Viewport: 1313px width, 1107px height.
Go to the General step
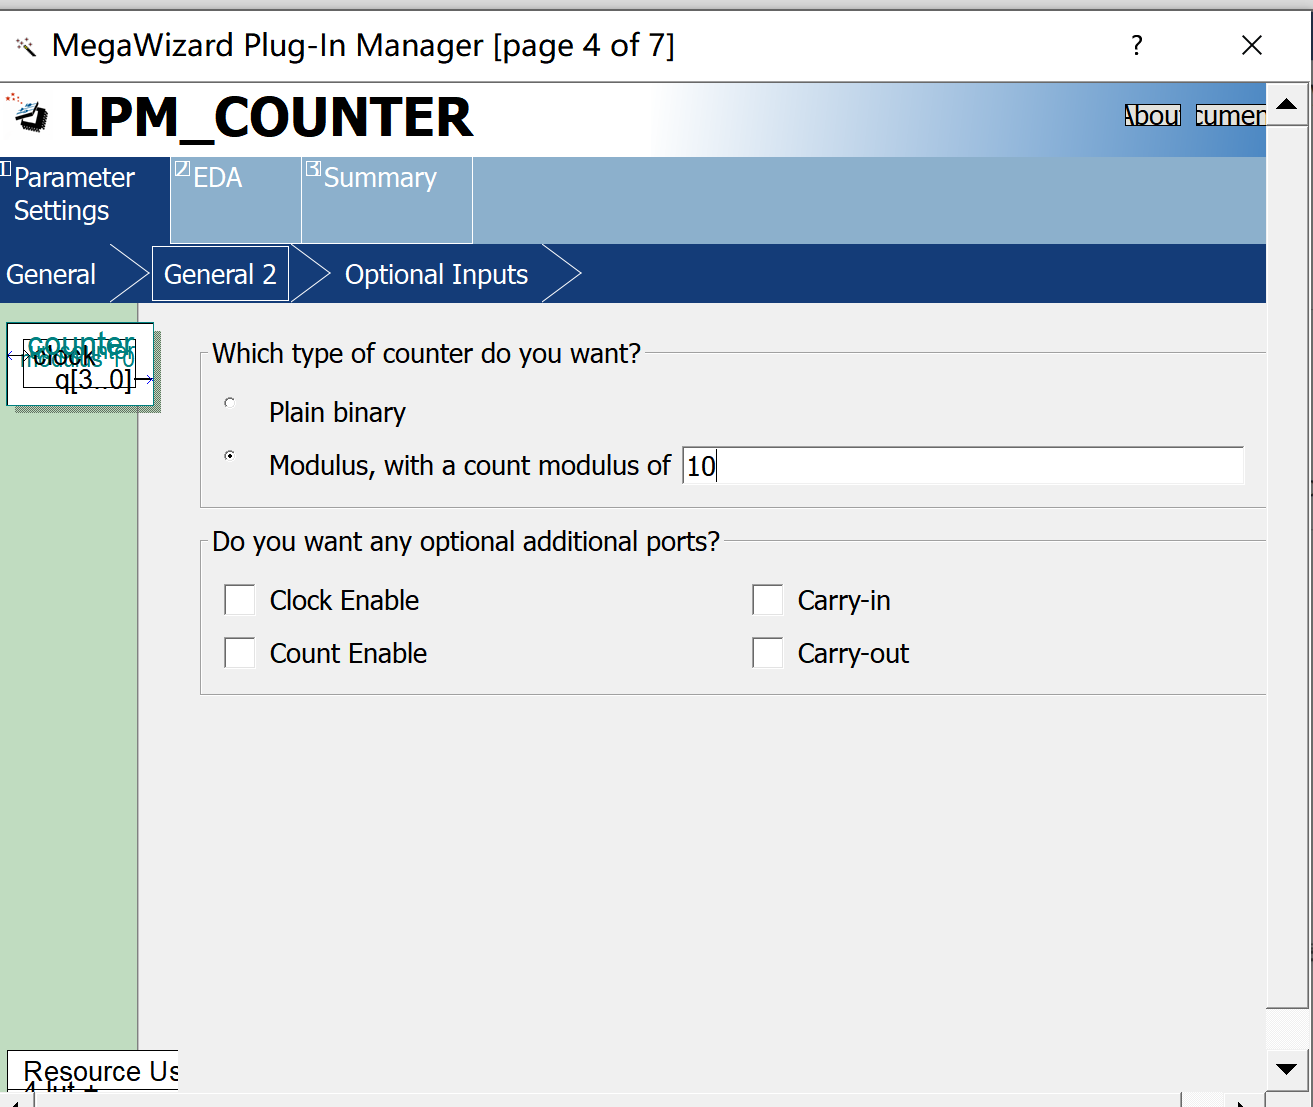coord(52,274)
